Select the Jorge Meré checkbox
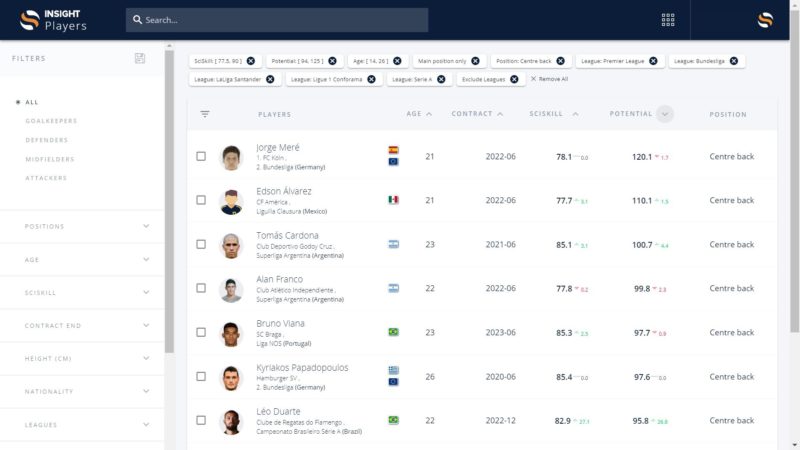Screen dimensions: 800x450 click(201, 156)
